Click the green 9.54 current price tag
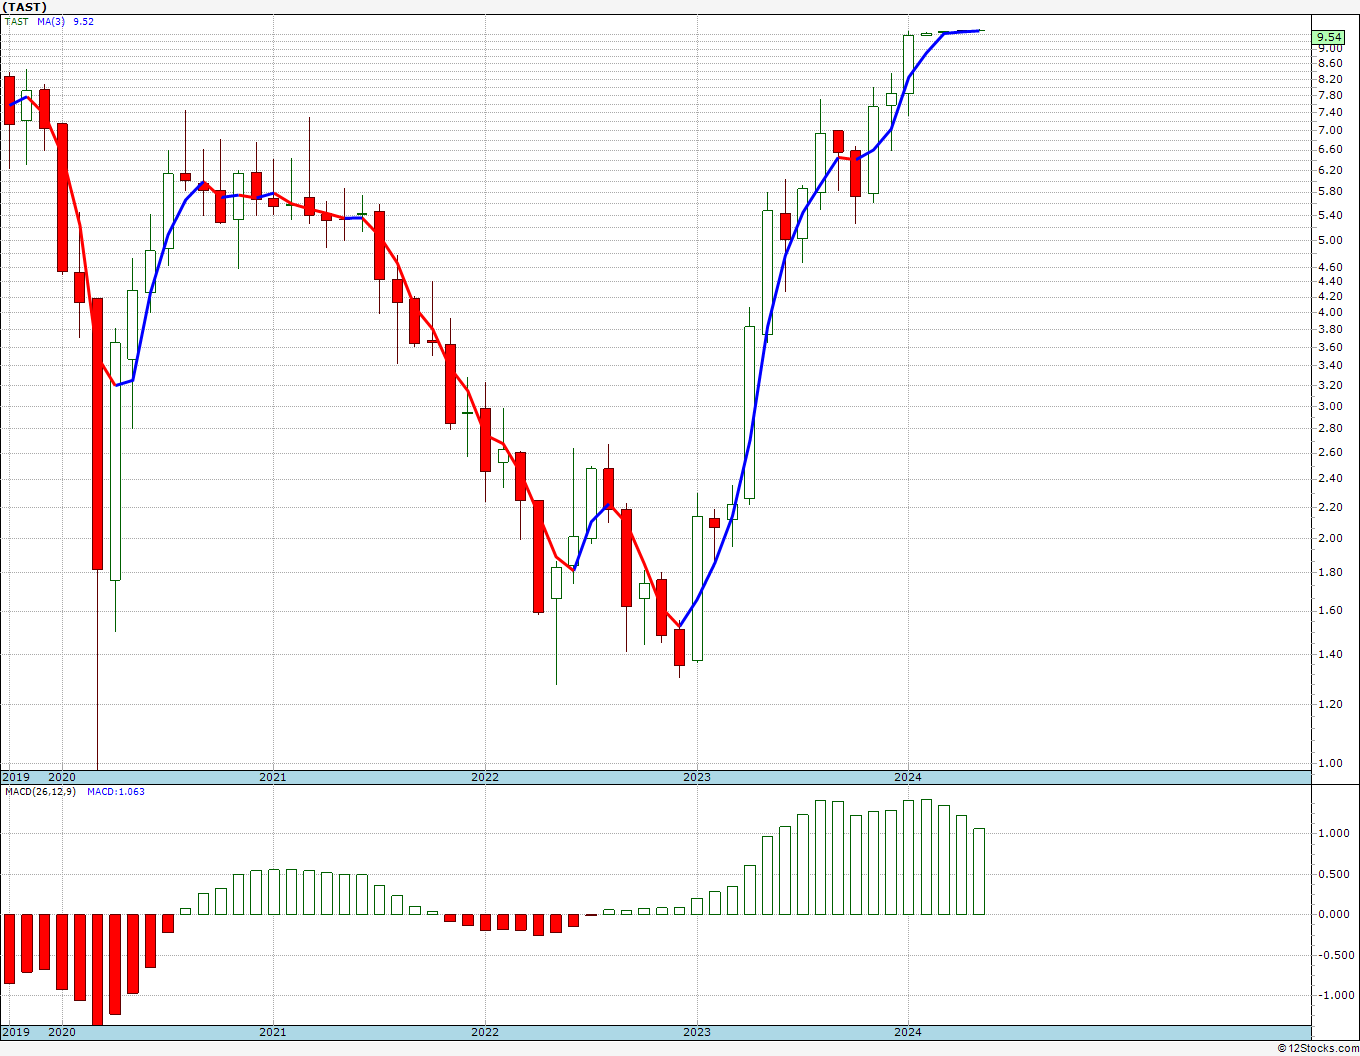1360x1056 pixels. pyautogui.click(x=1329, y=37)
